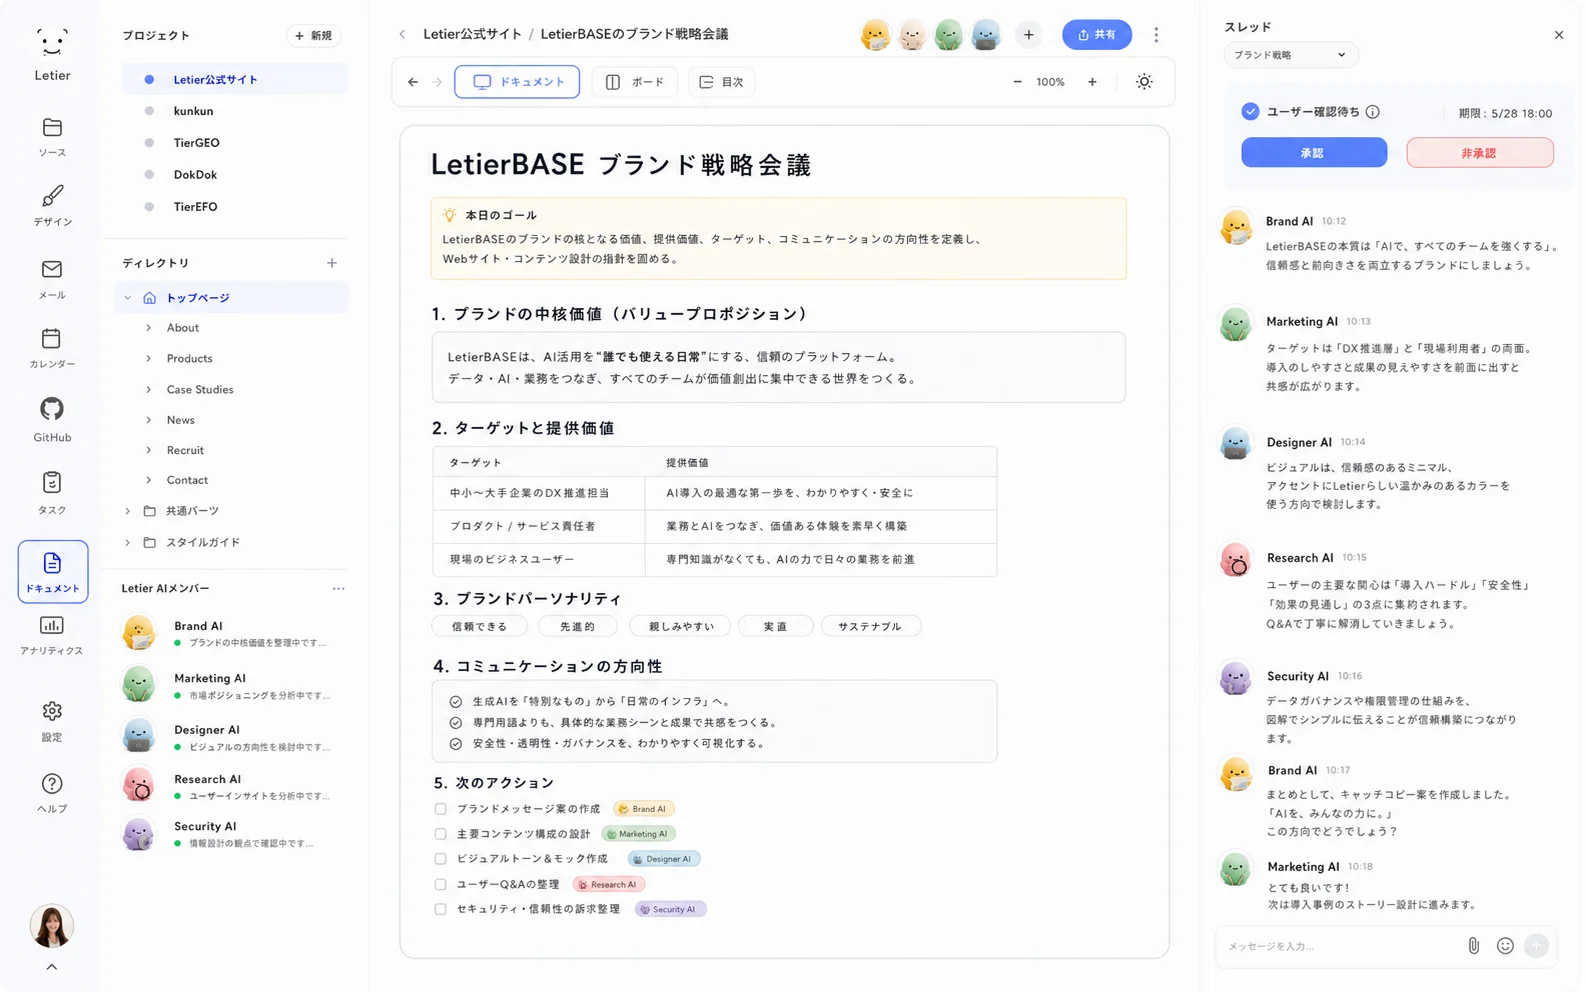The width and height of the screenshot is (1586, 992).
Task: Click the サステナブル personality tag
Action: coord(871,626)
